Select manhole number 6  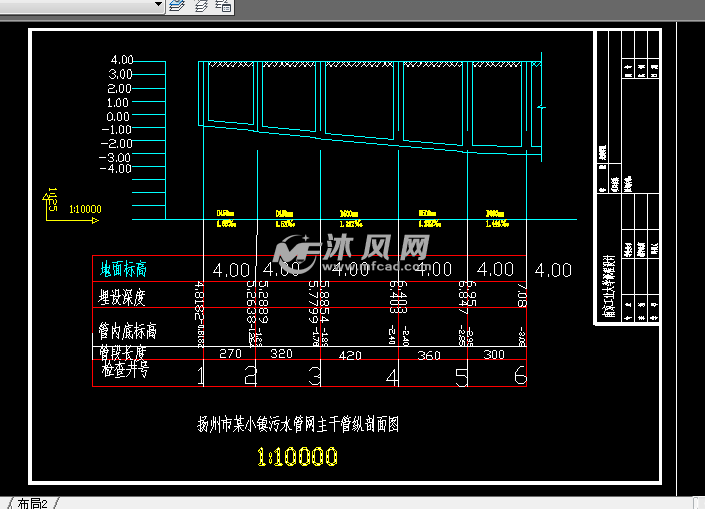pos(520,375)
